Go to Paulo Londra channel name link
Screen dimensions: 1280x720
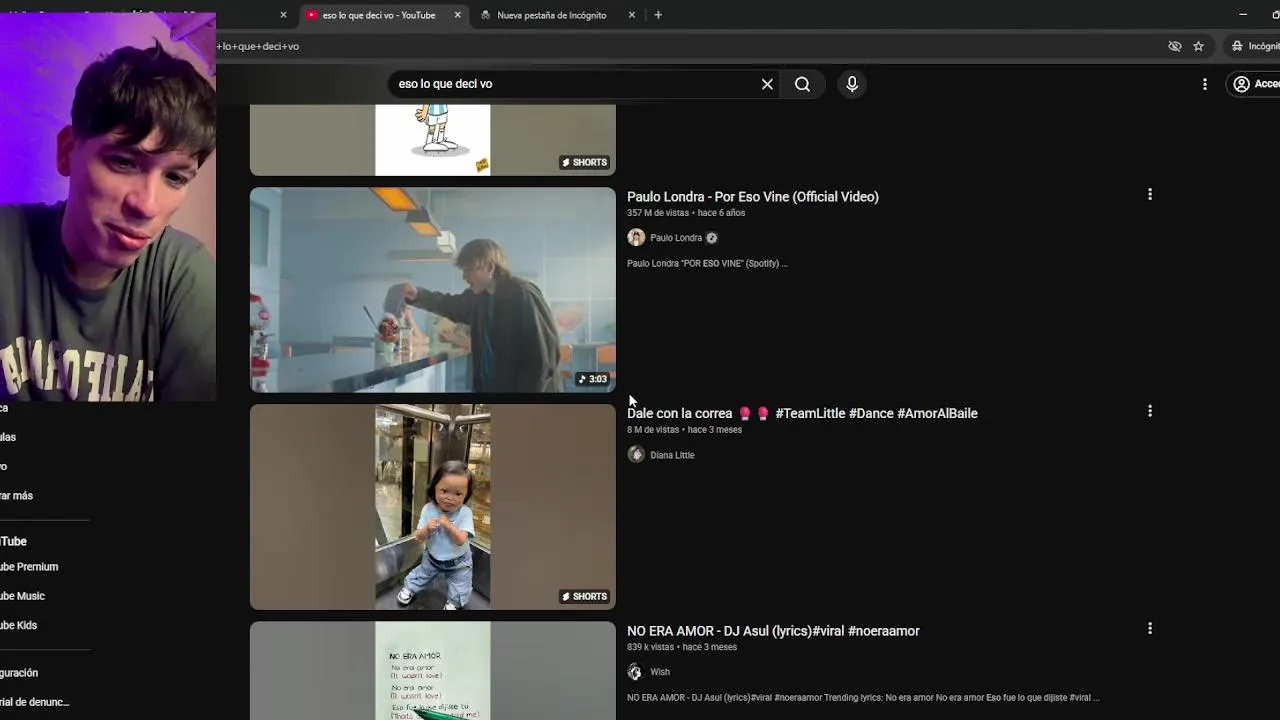point(676,238)
